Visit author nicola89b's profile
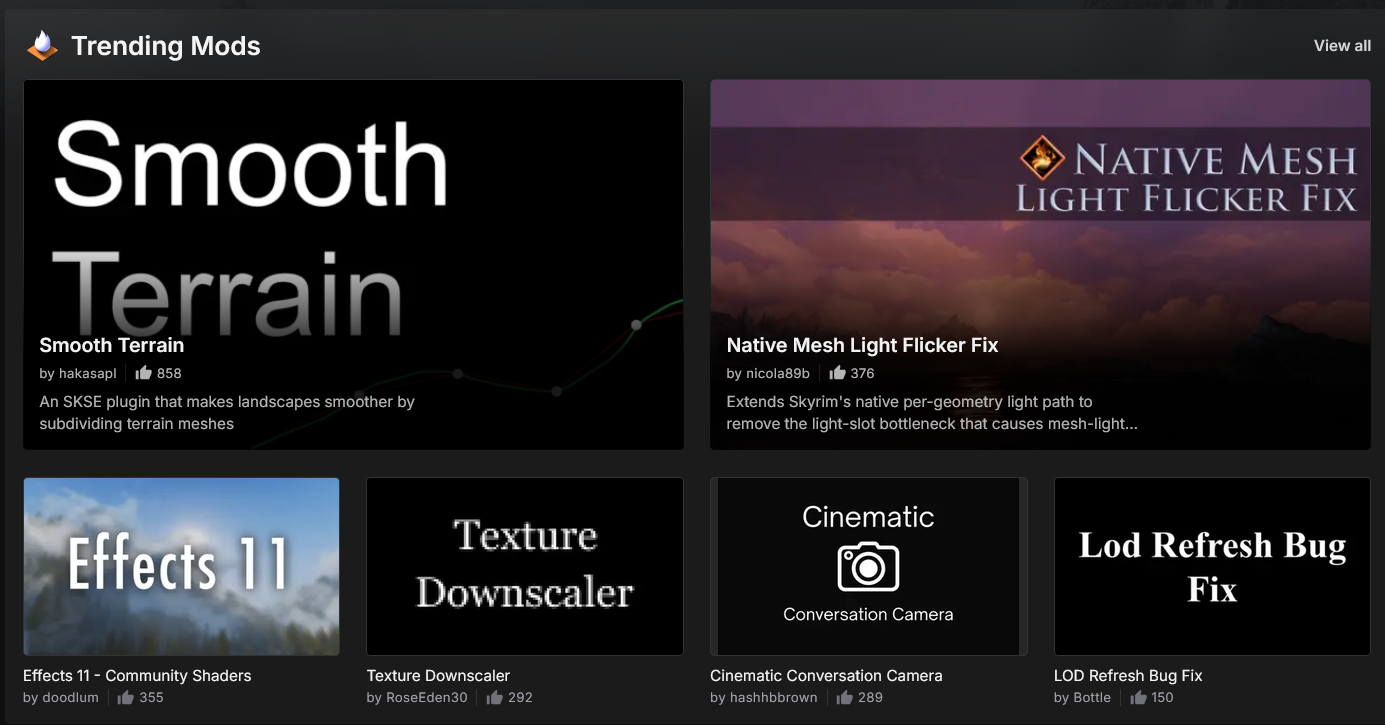1385x725 pixels. coord(778,373)
